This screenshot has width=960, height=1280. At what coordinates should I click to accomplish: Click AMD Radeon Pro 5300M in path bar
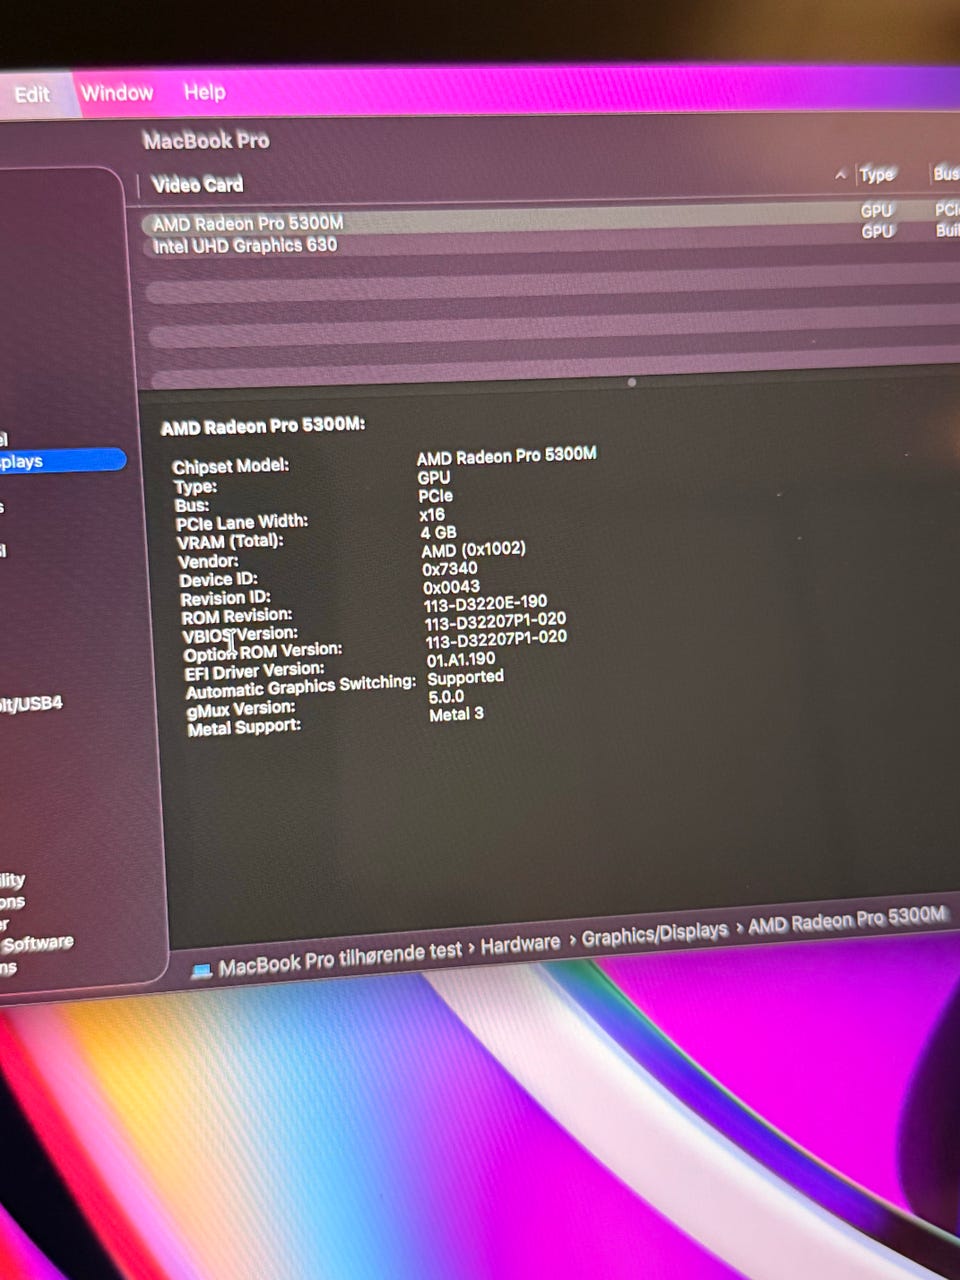click(847, 919)
